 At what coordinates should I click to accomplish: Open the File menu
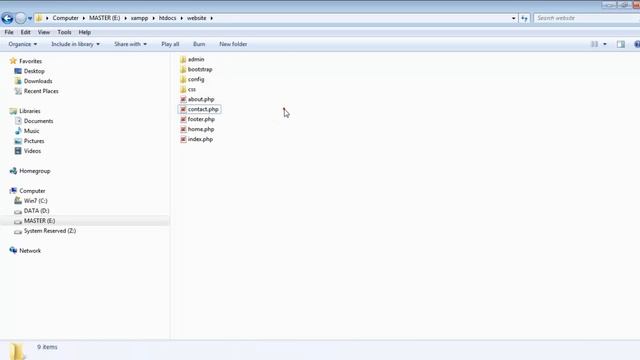tap(9, 32)
